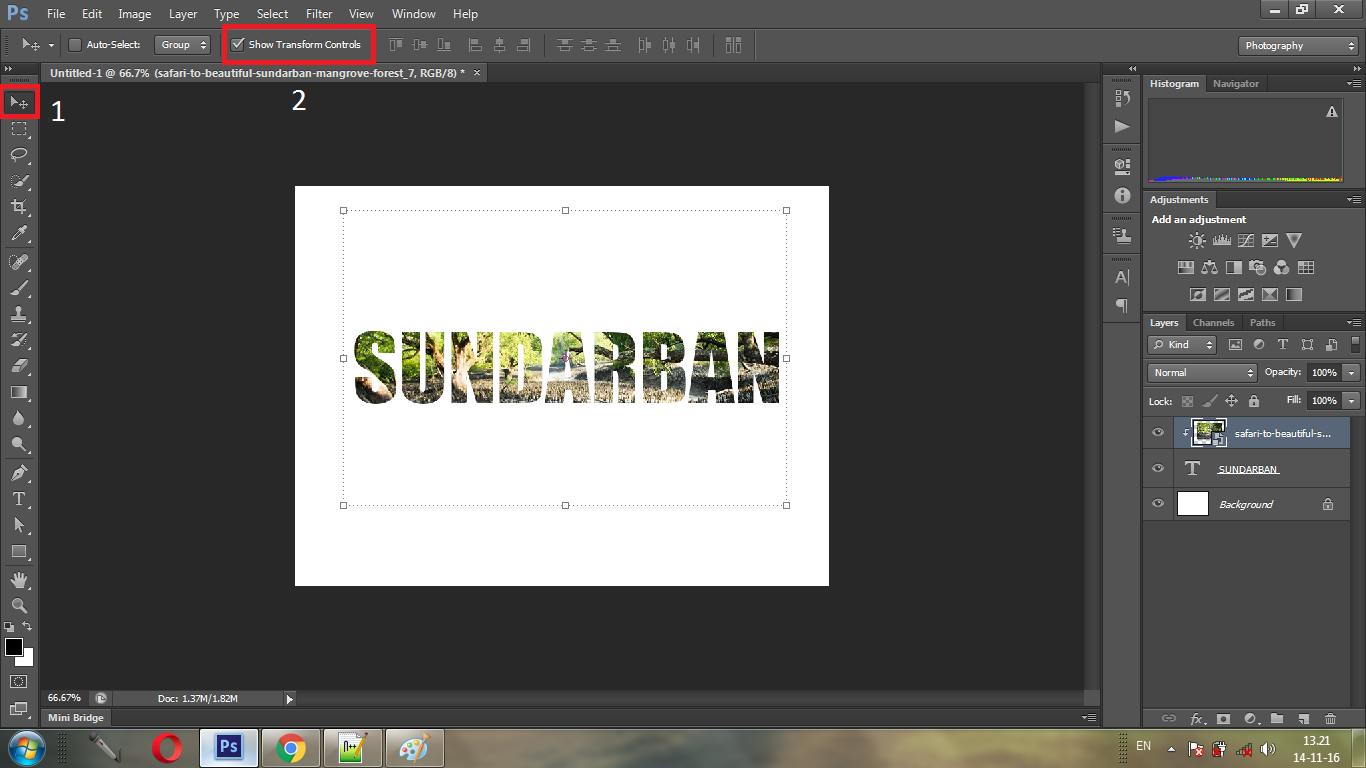The width and height of the screenshot is (1366, 768).
Task: Open the Layers panel options menu
Action: pos(1353,323)
